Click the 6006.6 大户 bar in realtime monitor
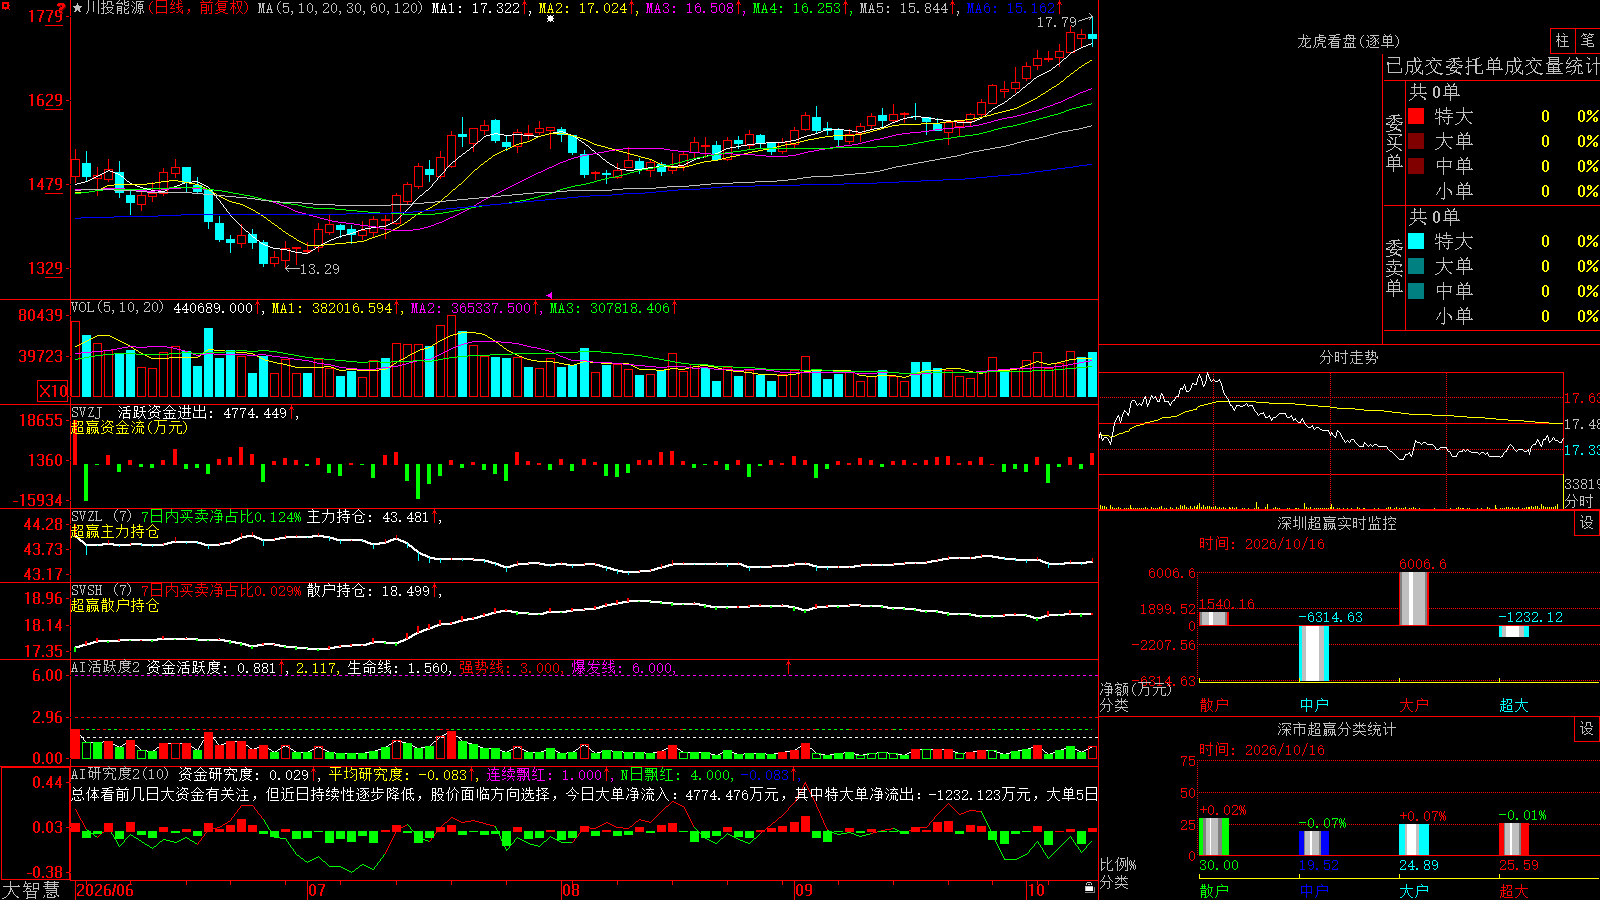Screen dimensions: 1600x900 click(1414, 598)
